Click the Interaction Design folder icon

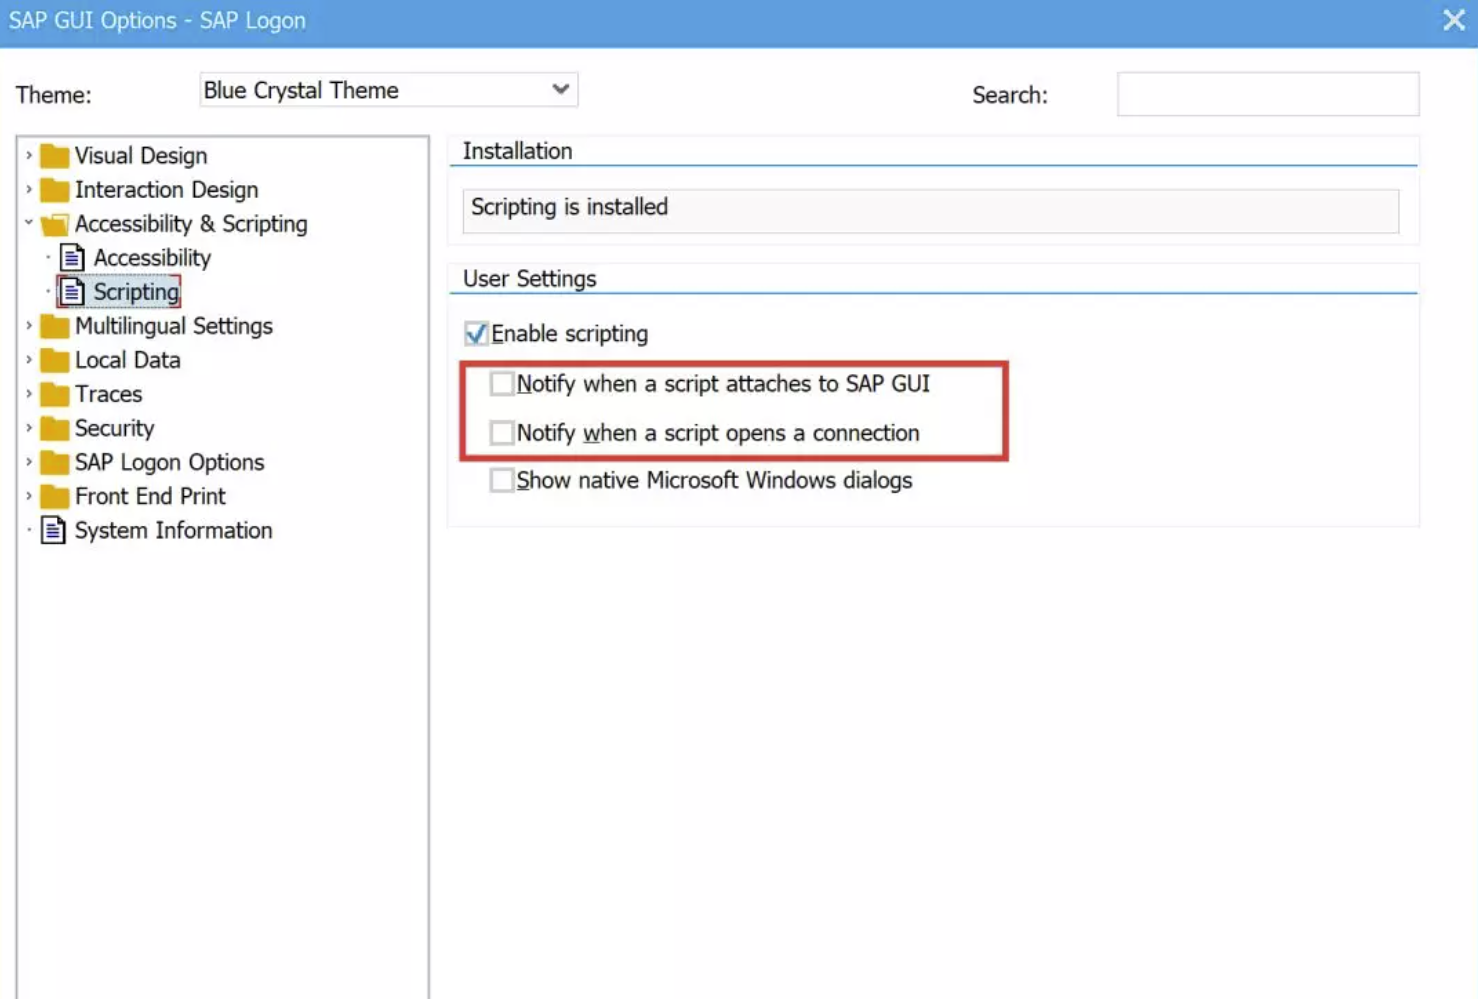tap(54, 190)
